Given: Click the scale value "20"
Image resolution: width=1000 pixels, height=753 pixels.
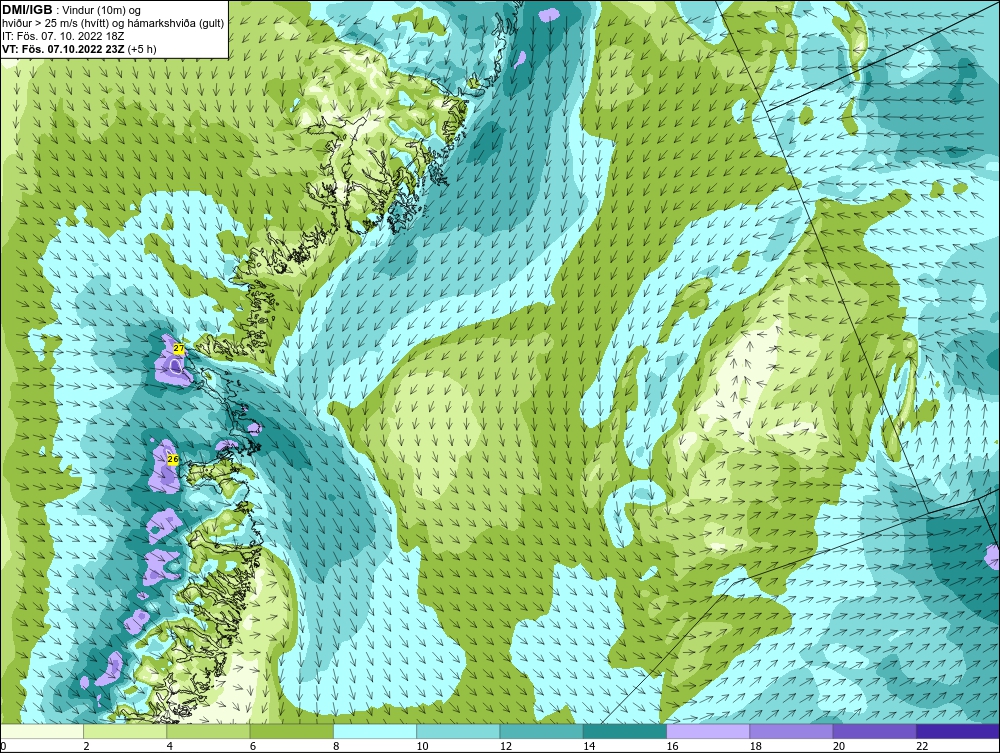Looking at the screenshot, I should pyautogui.click(x=839, y=747).
